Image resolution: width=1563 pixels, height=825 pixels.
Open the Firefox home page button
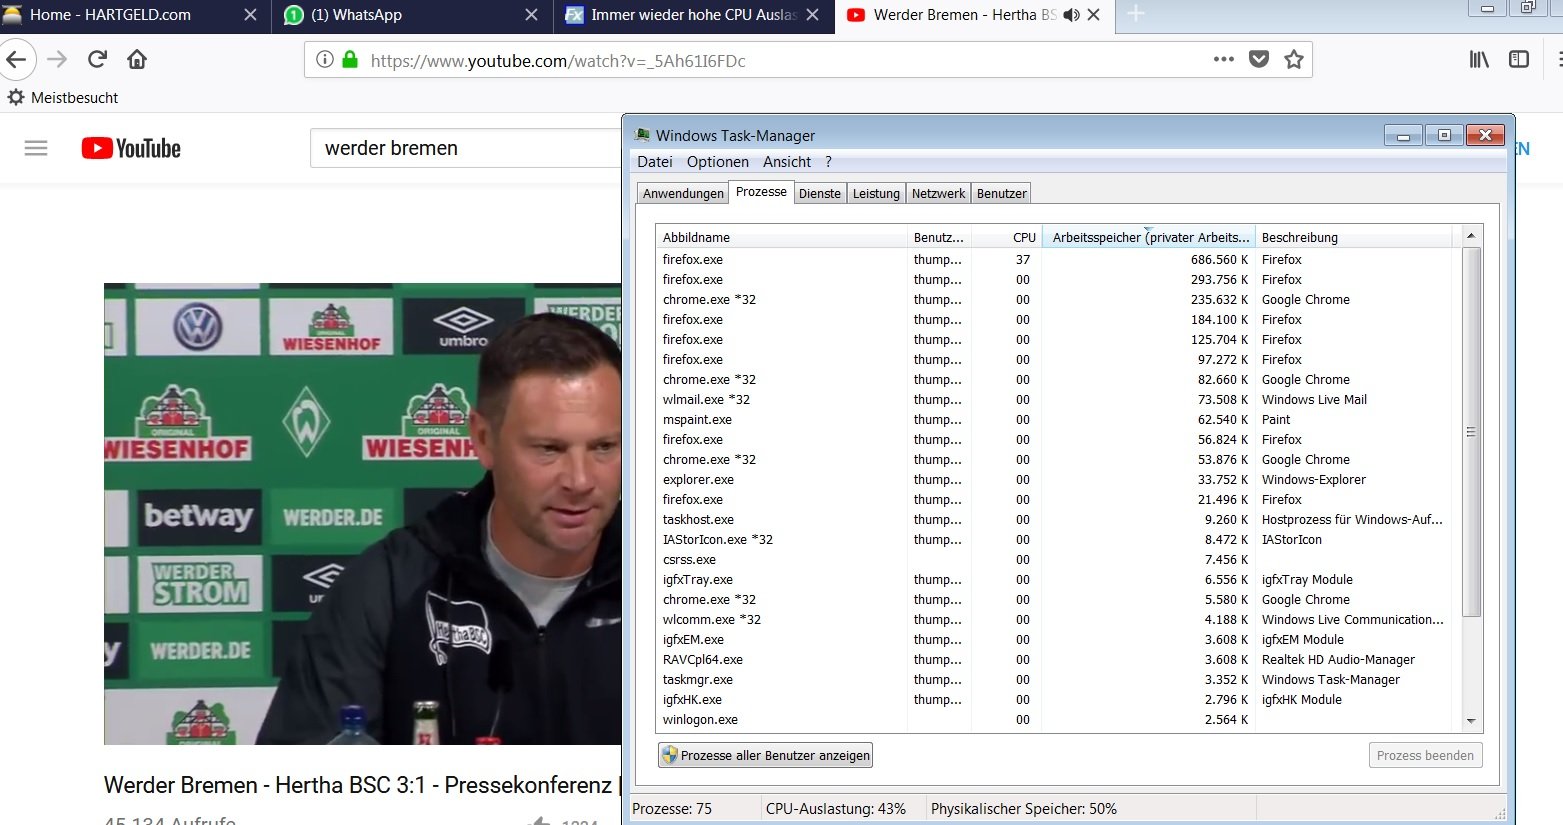[x=137, y=60]
